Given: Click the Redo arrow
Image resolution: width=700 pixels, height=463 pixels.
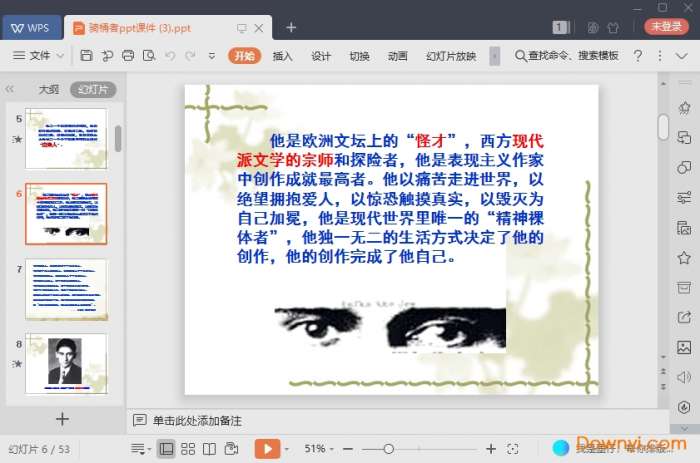Looking at the screenshot, I should (x=191, y=56).
